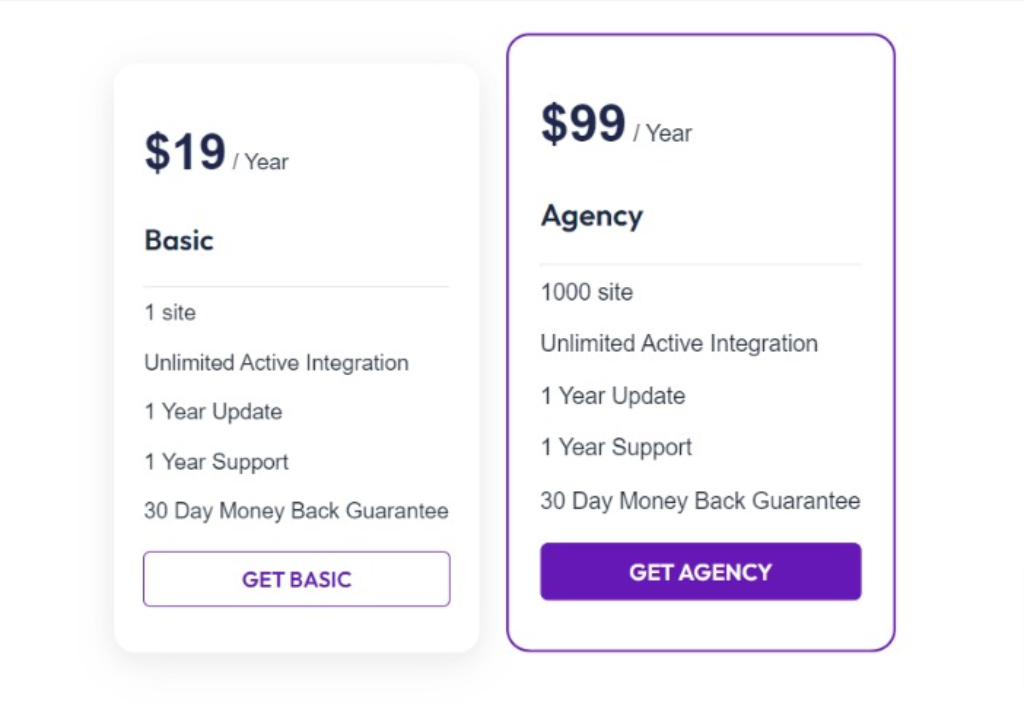1024x719 pixels.
Task: Click the "1 site" feature text
Action: click(170, 312)
